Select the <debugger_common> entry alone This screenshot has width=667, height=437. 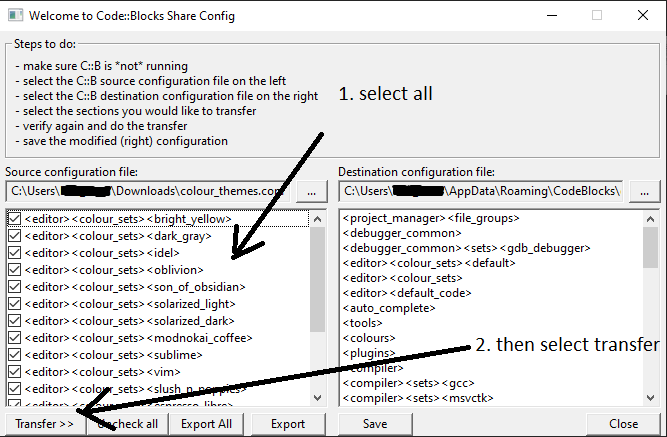pyautogui.click(x=402, y=233)
